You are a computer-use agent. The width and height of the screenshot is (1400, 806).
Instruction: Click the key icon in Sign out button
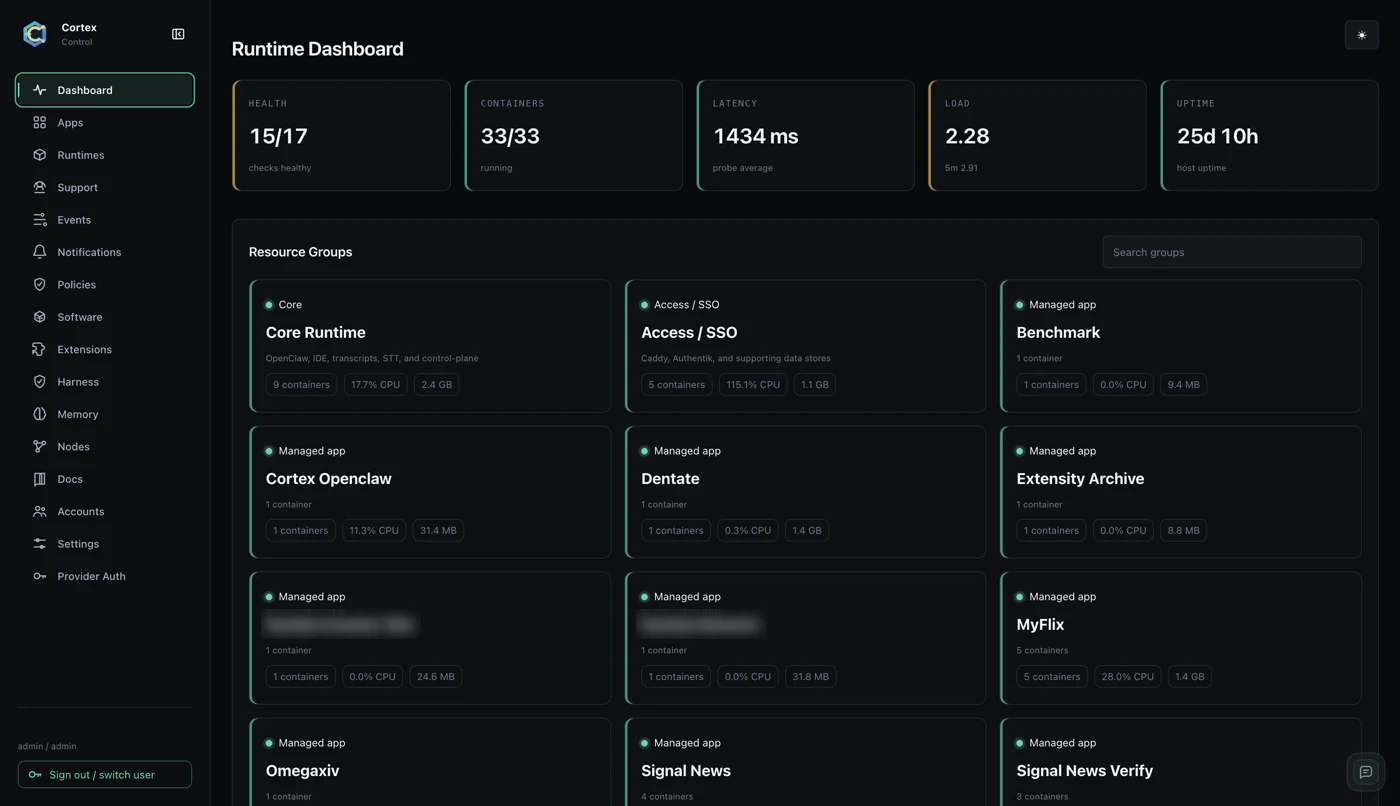point(35,774)
